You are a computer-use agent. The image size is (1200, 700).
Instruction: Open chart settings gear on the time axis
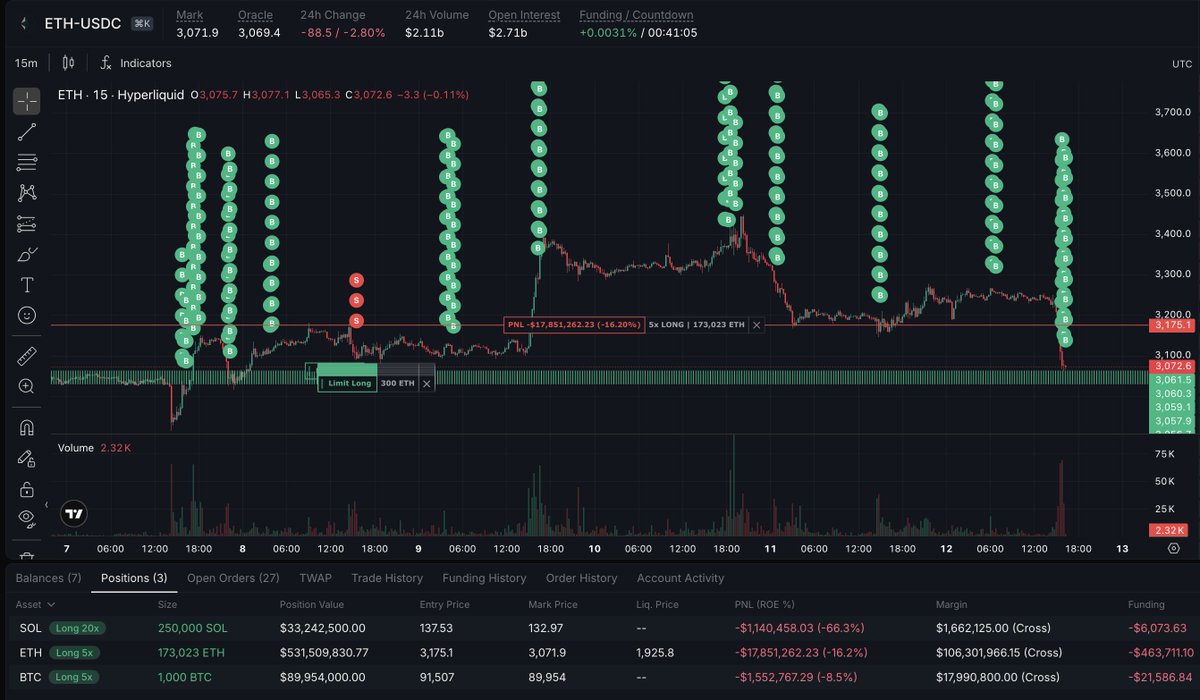[x=1174, y=548]
